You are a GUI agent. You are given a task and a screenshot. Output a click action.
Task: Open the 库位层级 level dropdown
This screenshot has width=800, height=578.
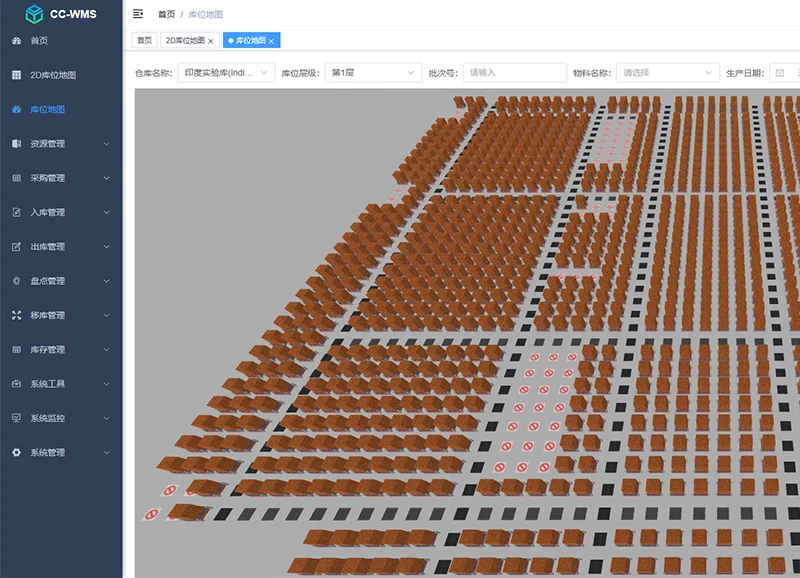[373, 73]
